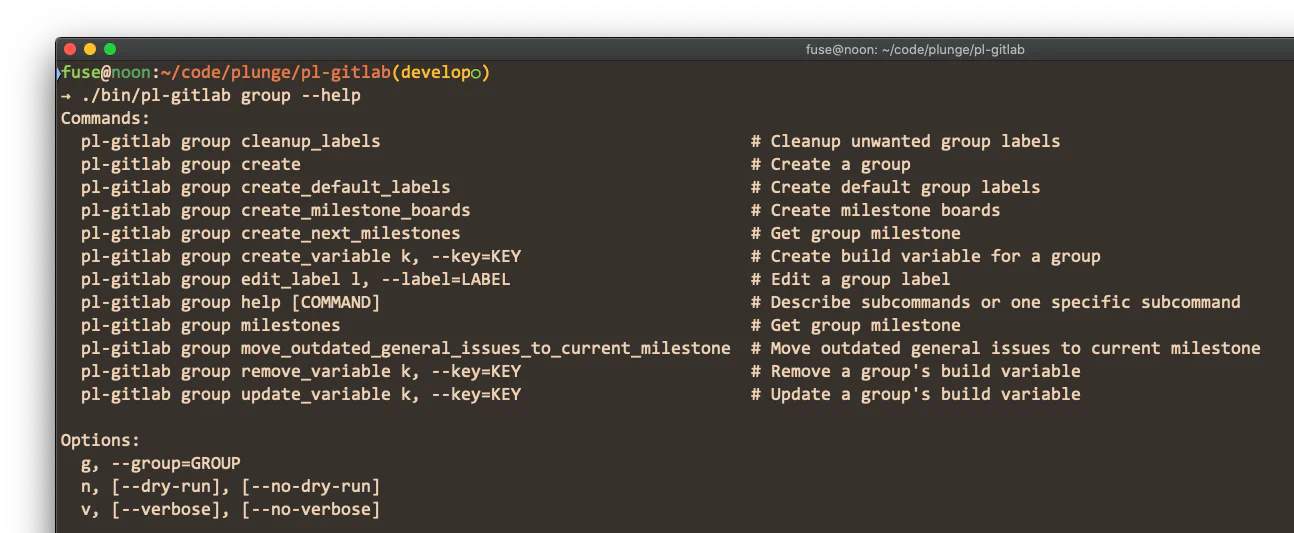Click the 'edit_label l, --label=LABEL' command

point(376,280)
